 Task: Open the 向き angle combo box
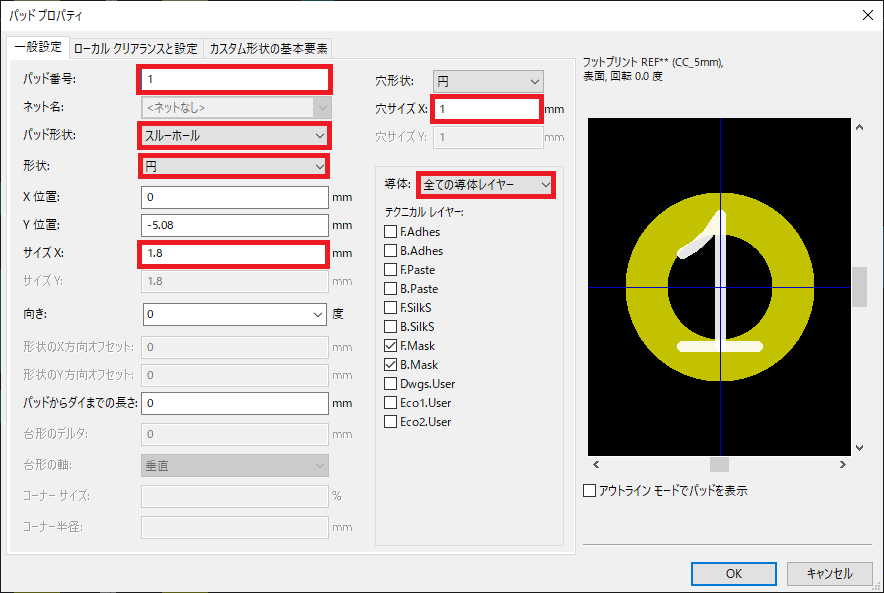(x=234, y=314)
